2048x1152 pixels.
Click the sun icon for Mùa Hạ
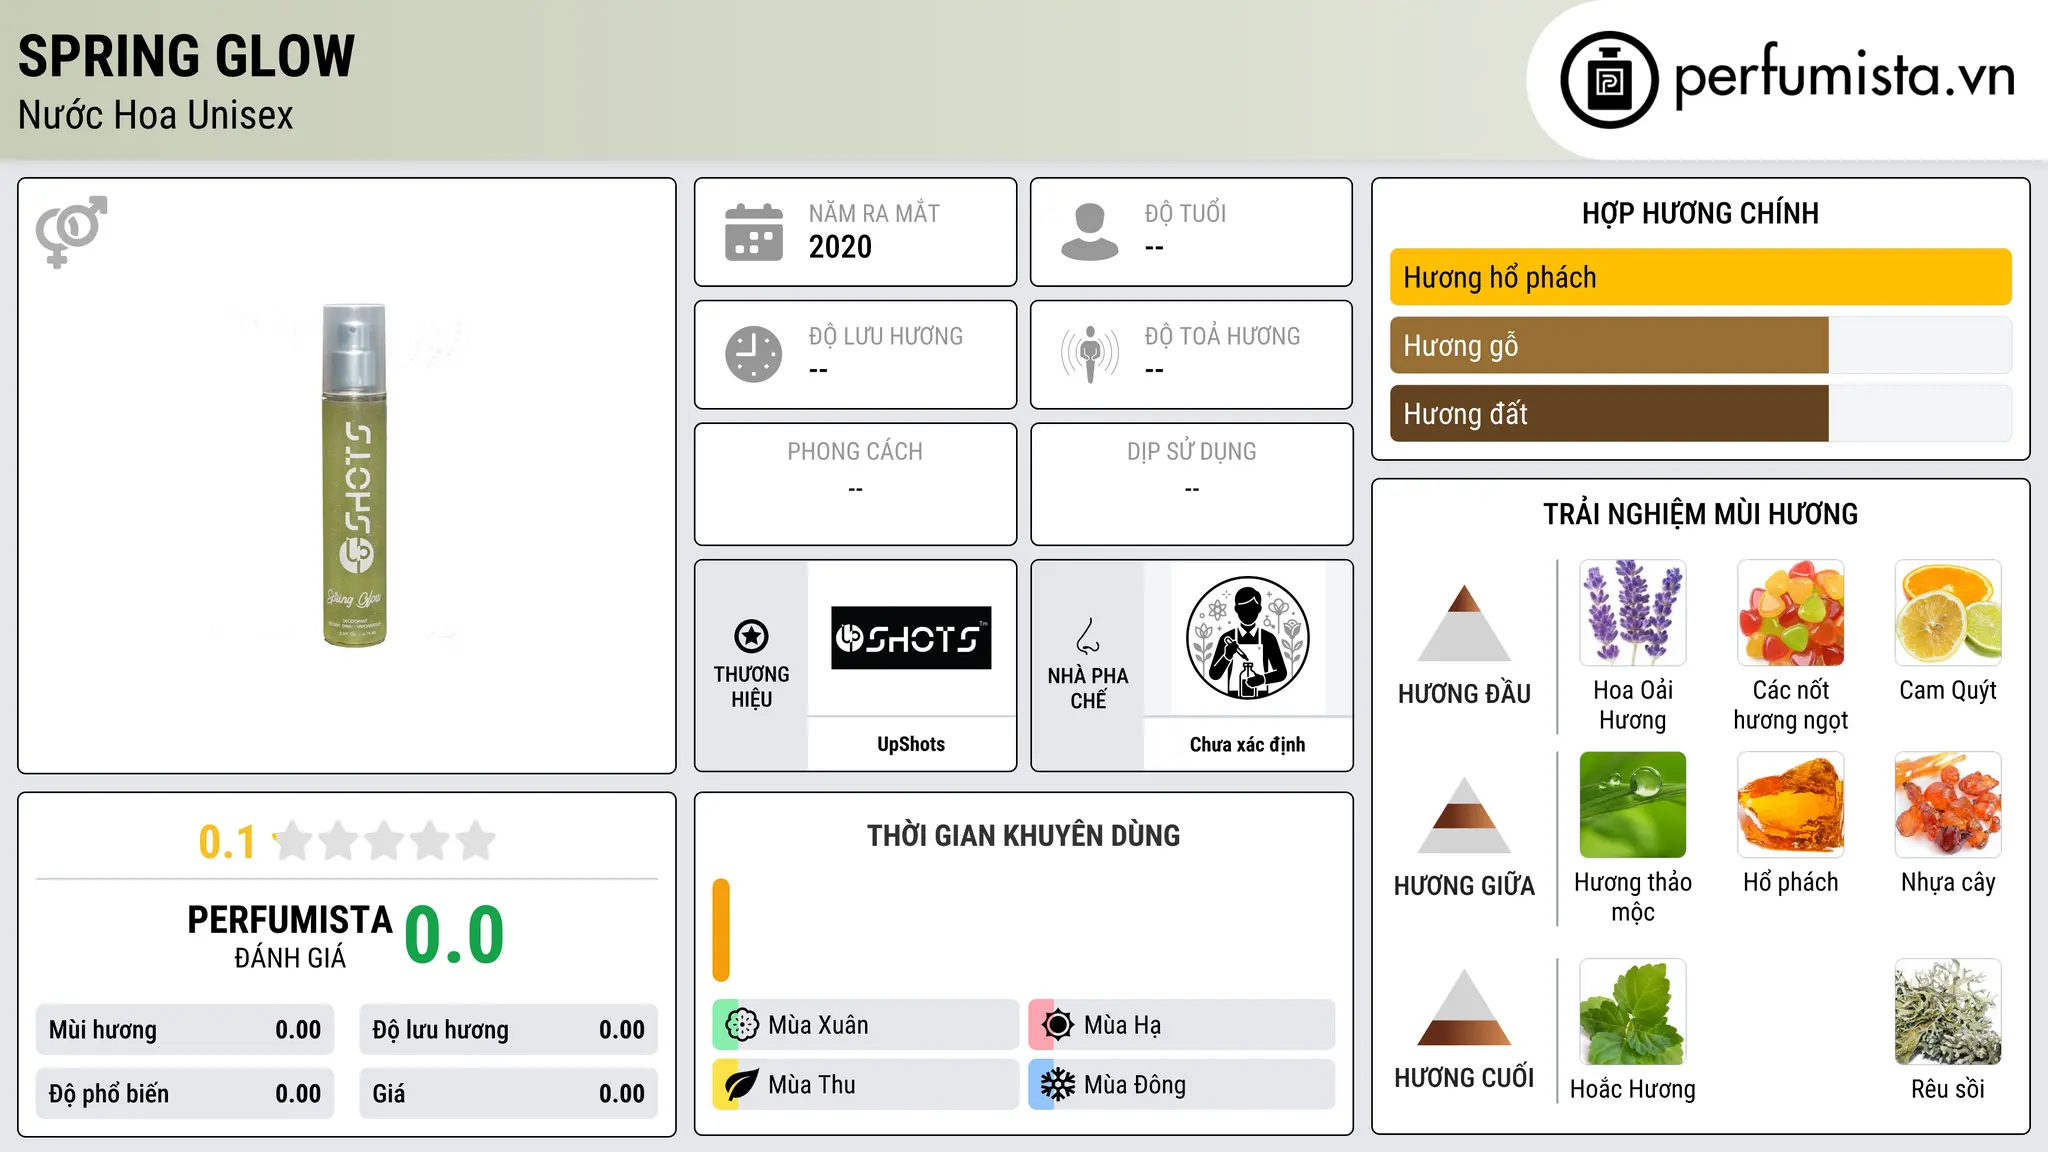click(x=1058, y=1025)
